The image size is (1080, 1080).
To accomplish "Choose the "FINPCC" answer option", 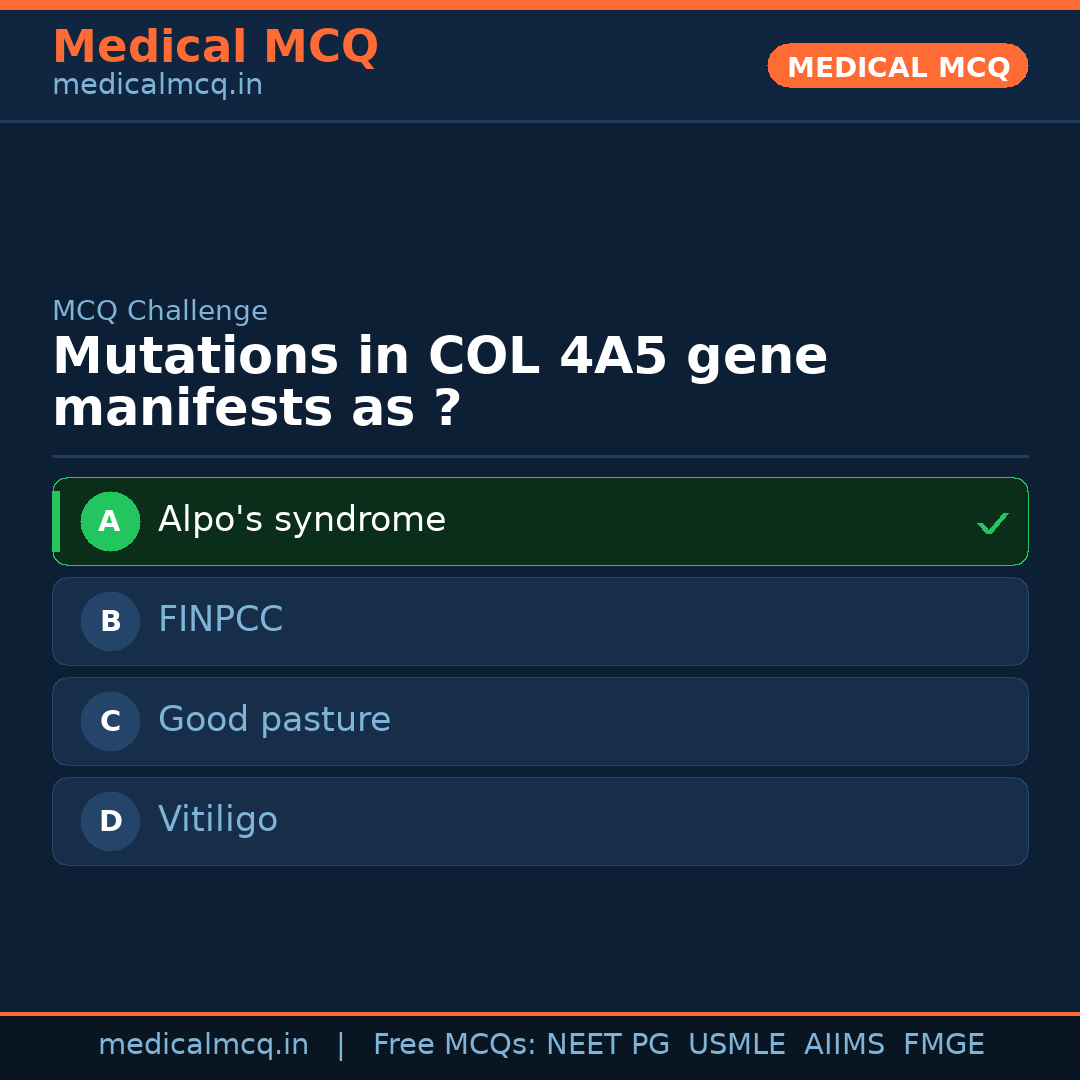I will pyautogui.click(x=220, y=620).
